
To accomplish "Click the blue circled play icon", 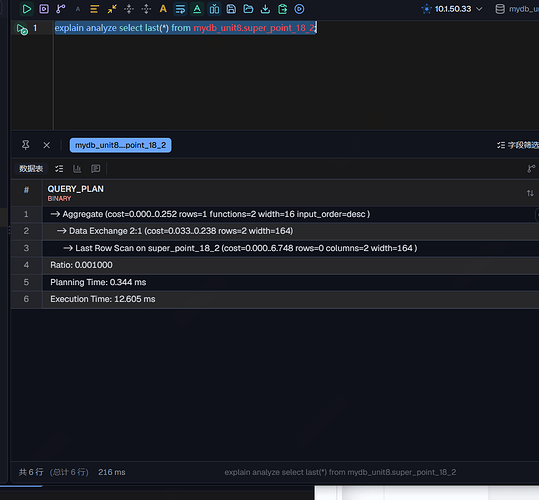I will click(x=299, y=9).
